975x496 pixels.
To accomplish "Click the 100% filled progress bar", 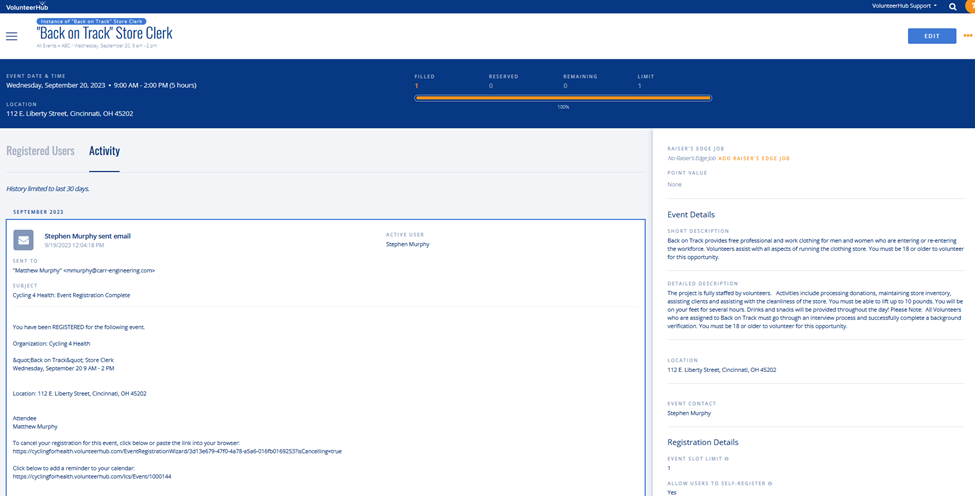I will (563, 98).
